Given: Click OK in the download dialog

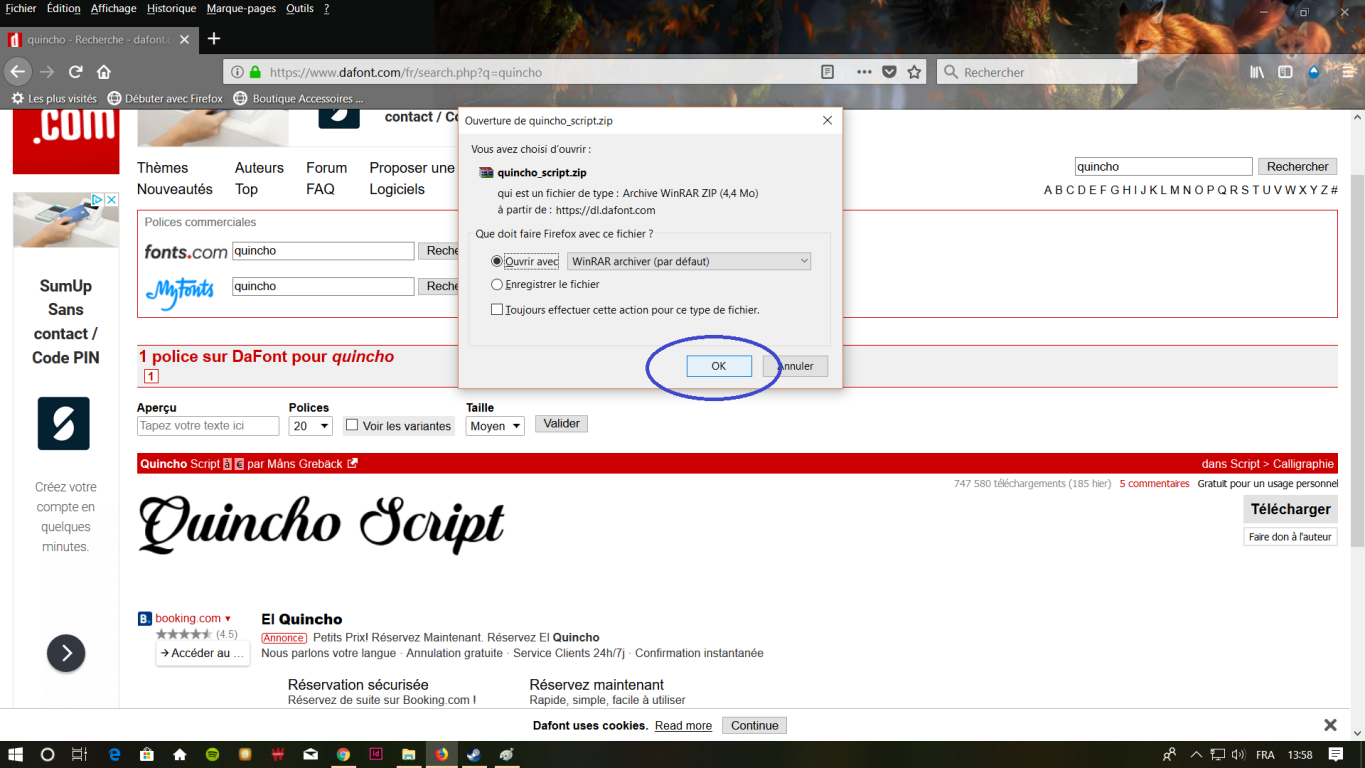Looking at the screenshot, I should pos(718,366).
